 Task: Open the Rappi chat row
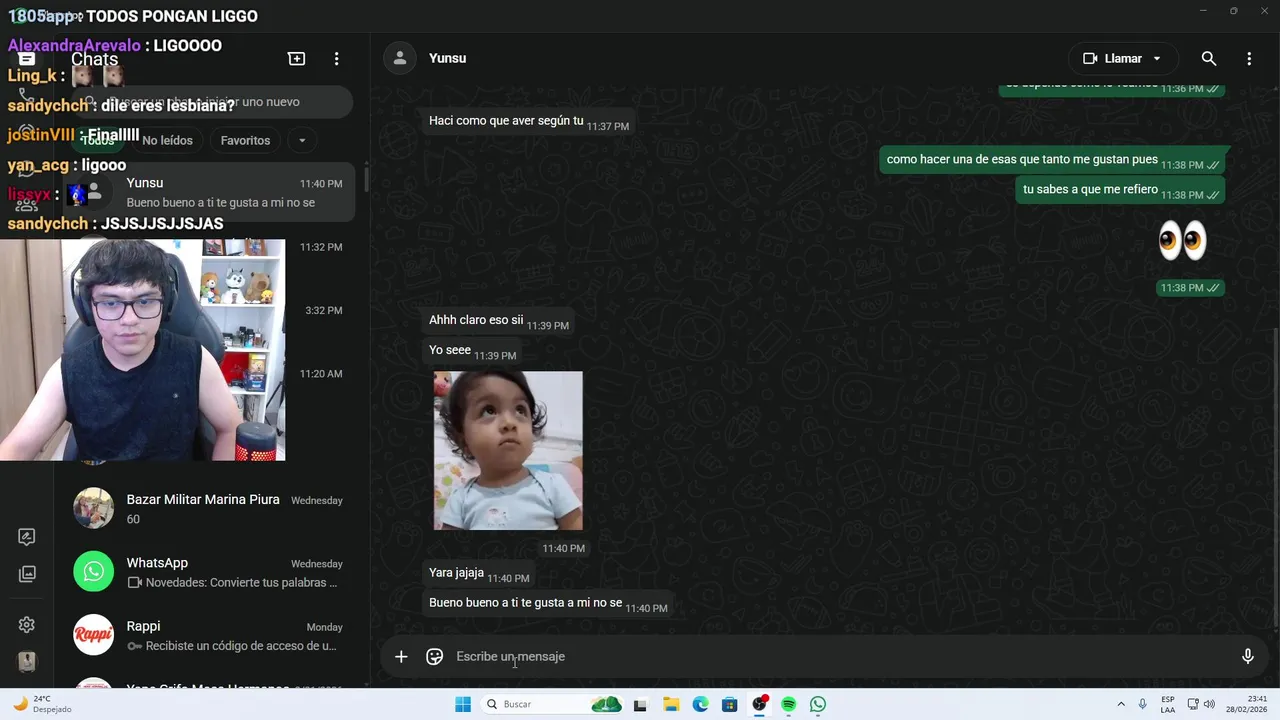pos(212,635)
